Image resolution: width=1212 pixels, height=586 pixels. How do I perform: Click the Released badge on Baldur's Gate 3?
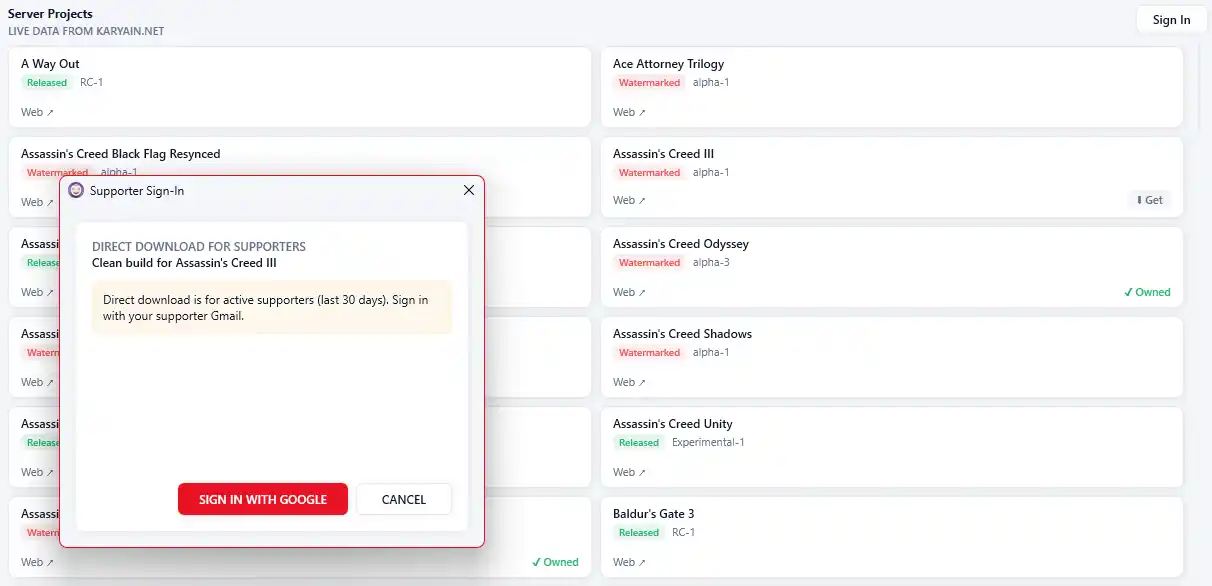click(639, 533)
